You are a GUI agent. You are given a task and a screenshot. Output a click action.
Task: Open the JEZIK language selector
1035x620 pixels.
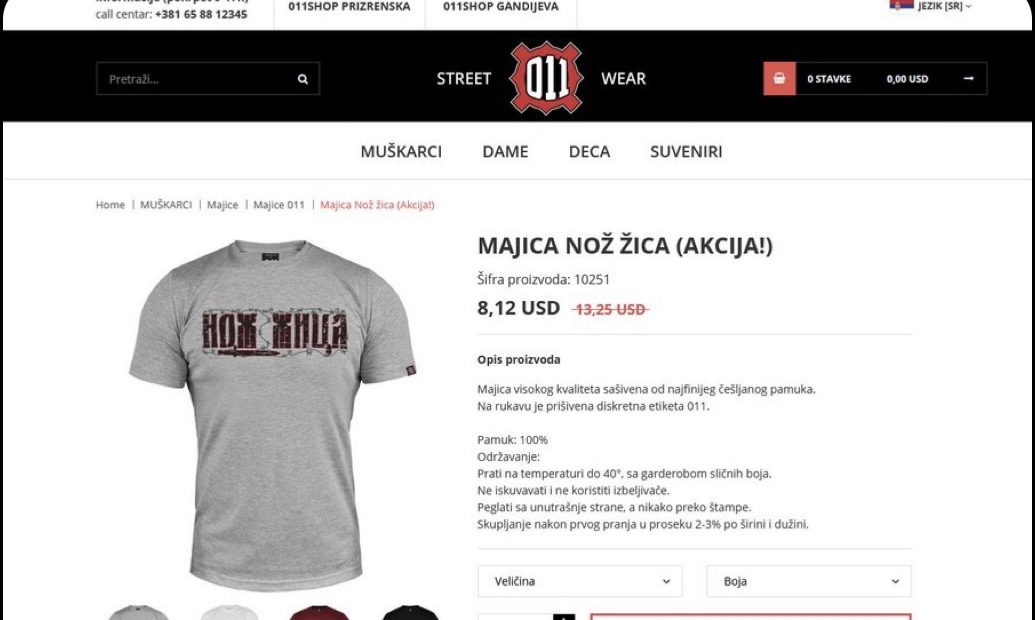coord(944,6)
